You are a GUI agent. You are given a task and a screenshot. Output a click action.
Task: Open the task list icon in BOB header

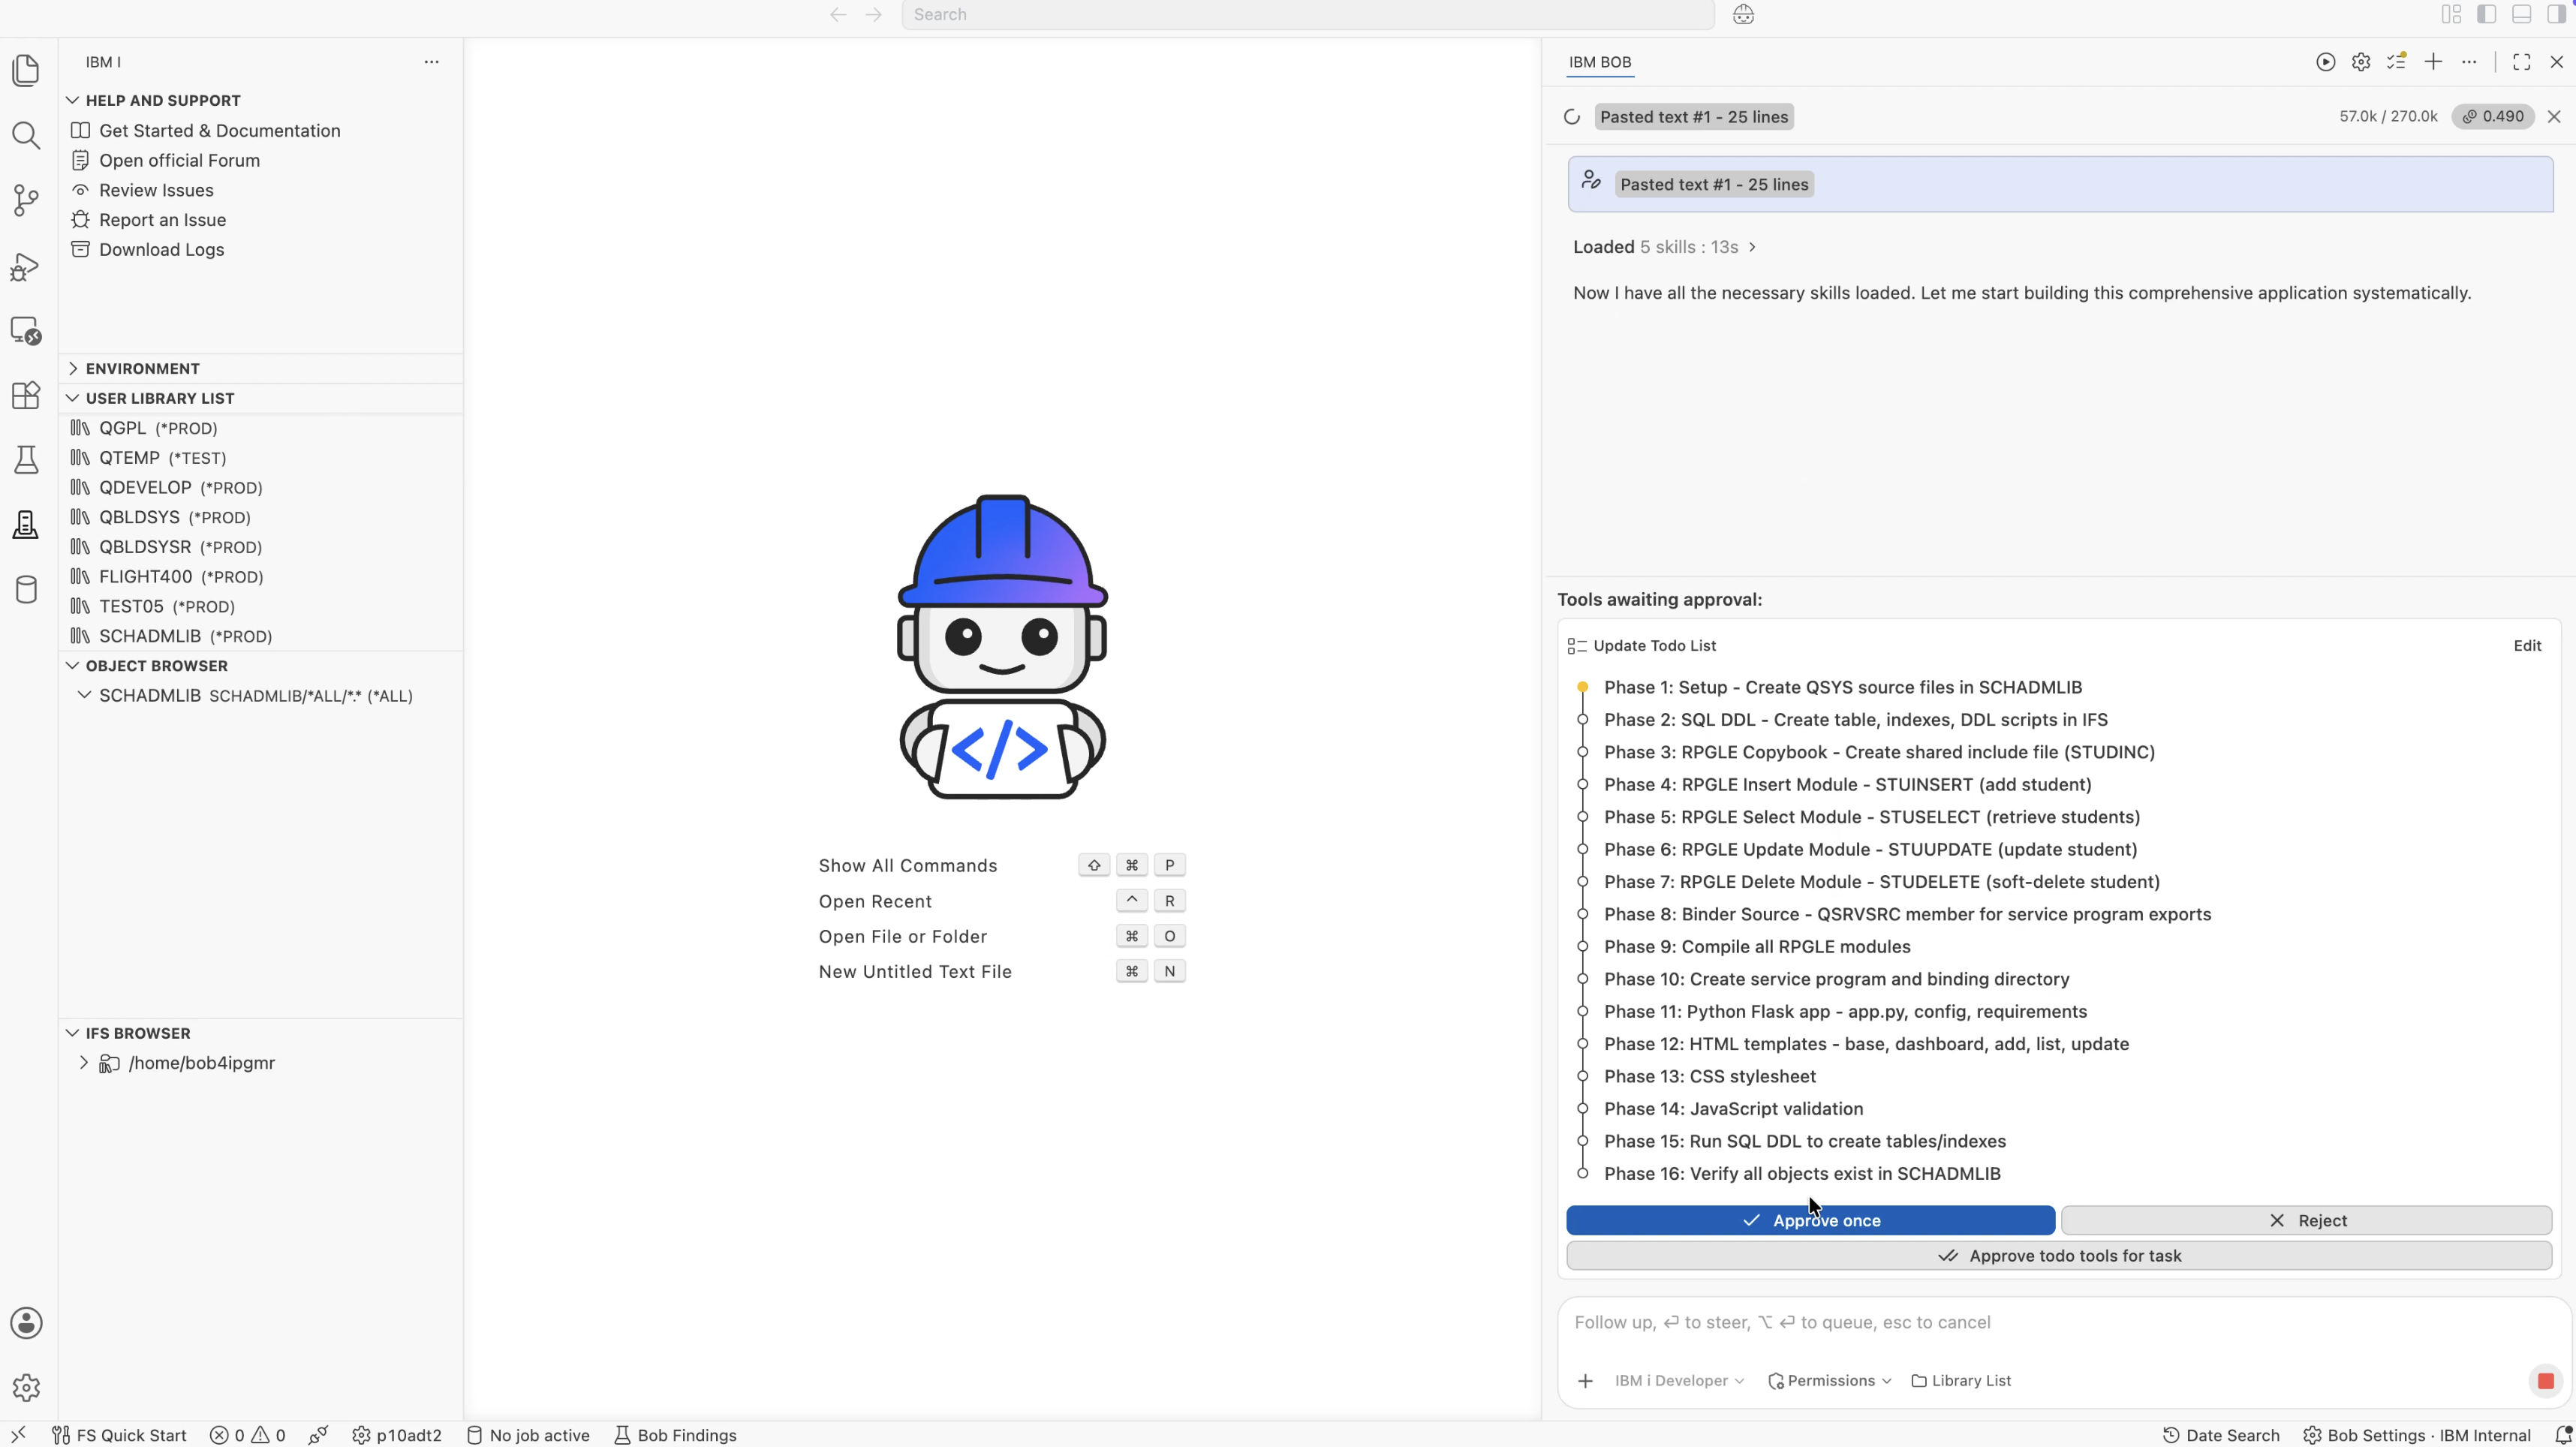point(2397,62)
